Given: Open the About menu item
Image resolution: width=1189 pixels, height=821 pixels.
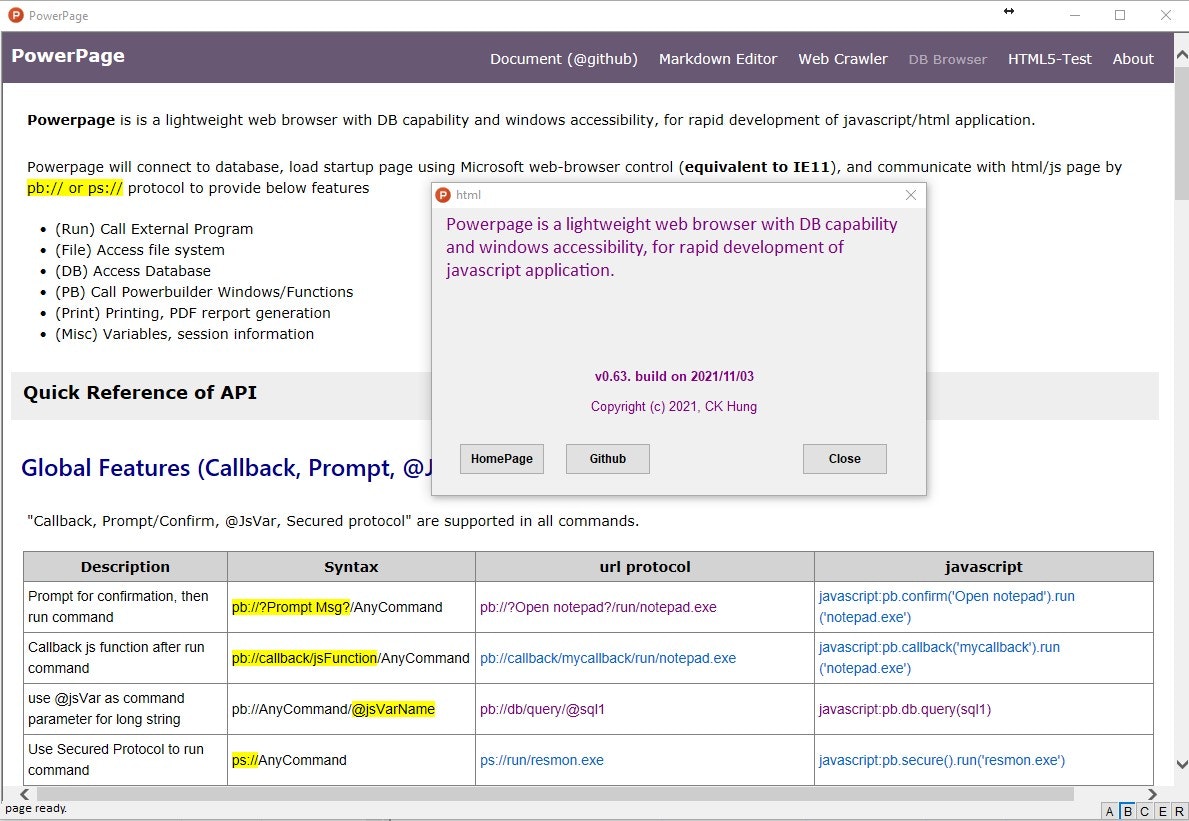Looking at the screenshot, I should (x=1133, y=59).
